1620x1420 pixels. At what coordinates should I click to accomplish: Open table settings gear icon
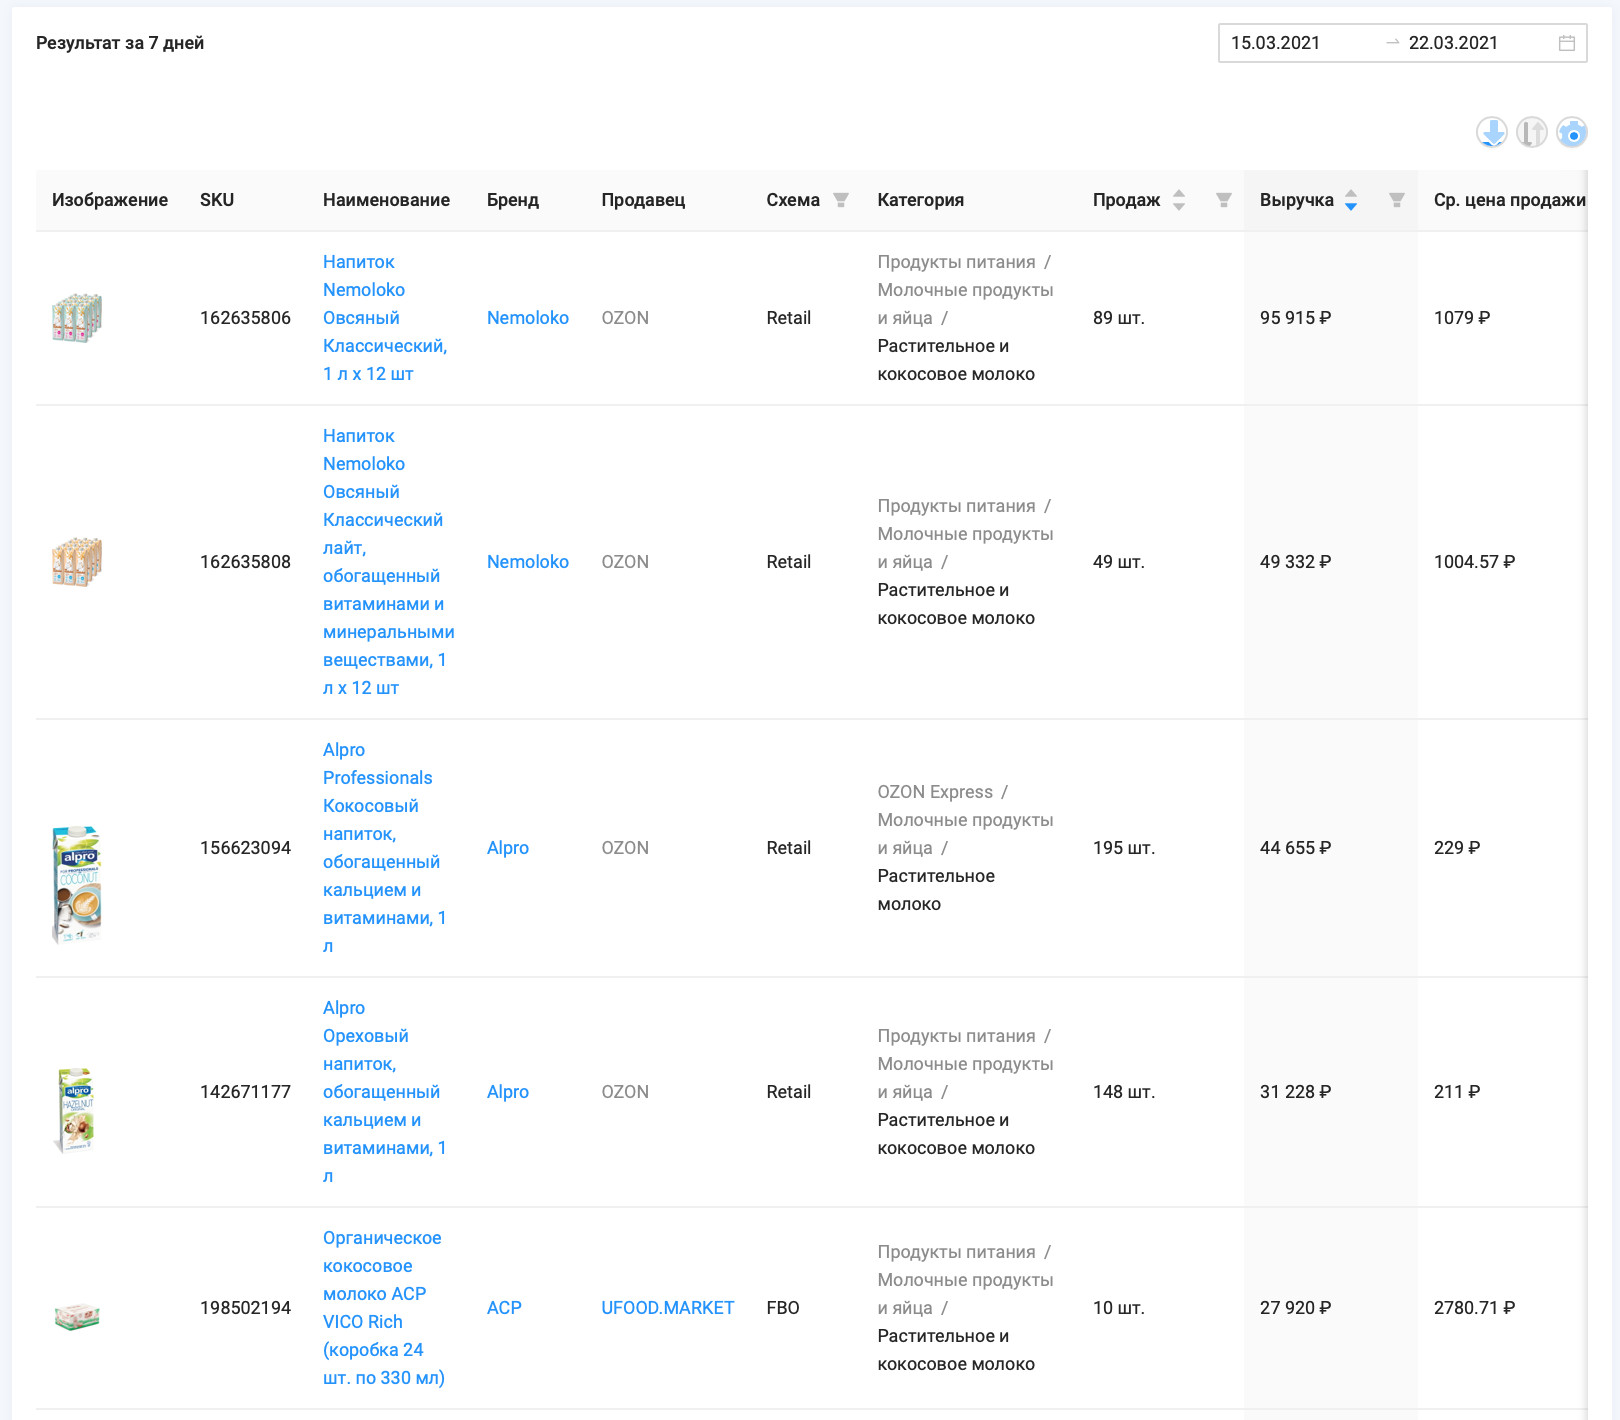coord(1572,132)
